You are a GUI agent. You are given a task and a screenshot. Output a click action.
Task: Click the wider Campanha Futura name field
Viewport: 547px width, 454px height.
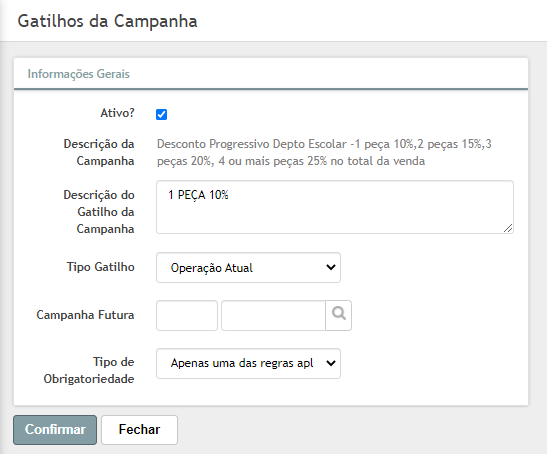274,315
